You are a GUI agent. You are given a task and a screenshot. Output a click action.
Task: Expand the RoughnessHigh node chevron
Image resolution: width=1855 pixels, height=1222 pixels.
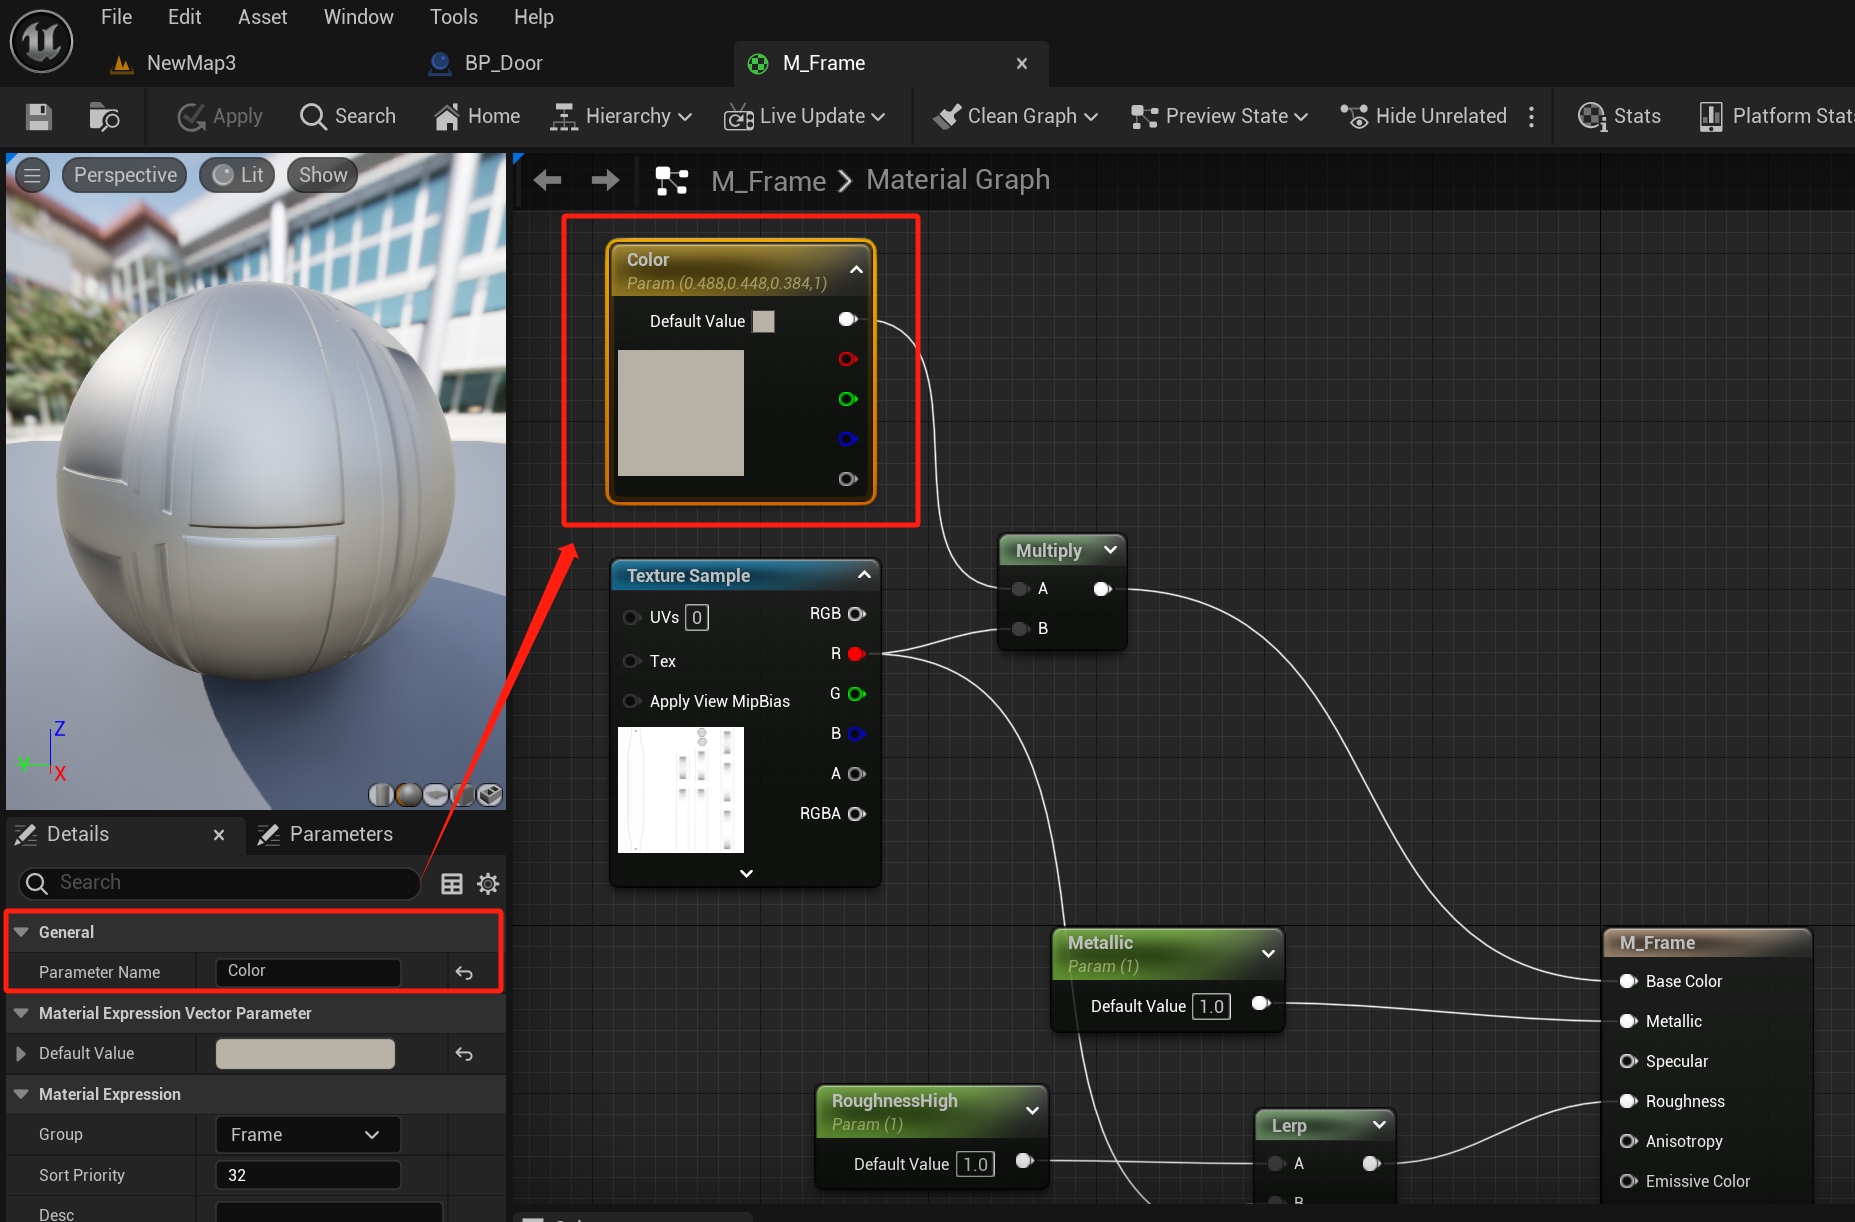(1032, 1111)
